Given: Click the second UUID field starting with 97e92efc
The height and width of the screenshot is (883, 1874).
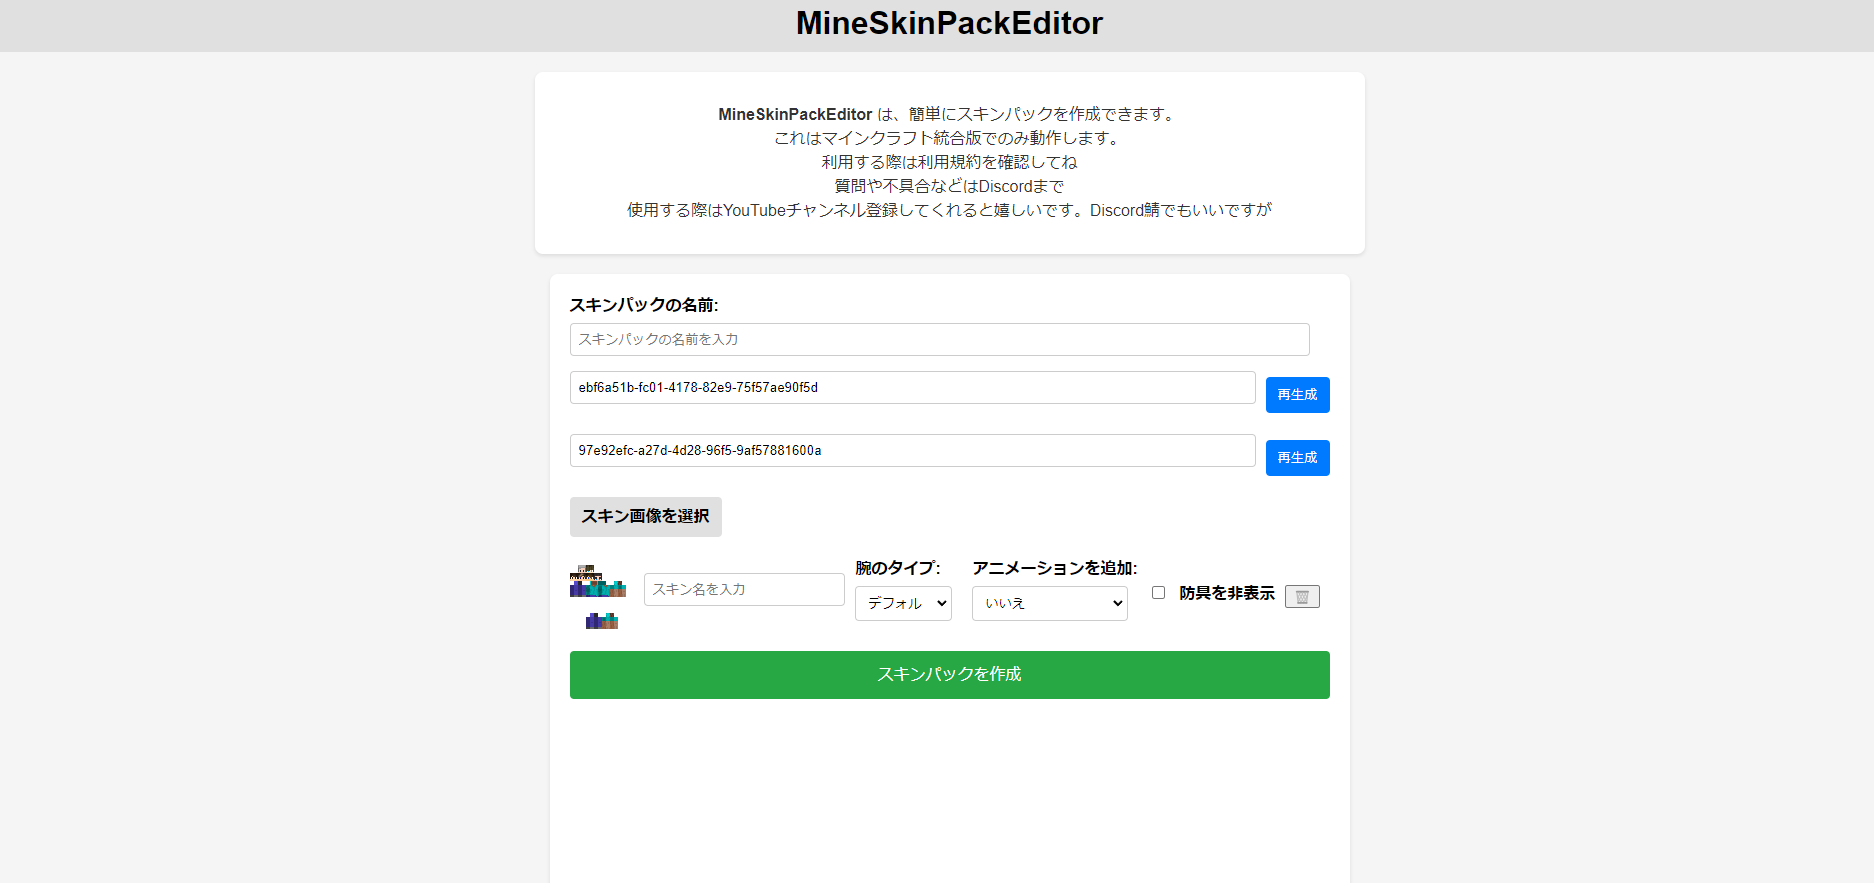Looking at the screenshot, I should 912,451.
